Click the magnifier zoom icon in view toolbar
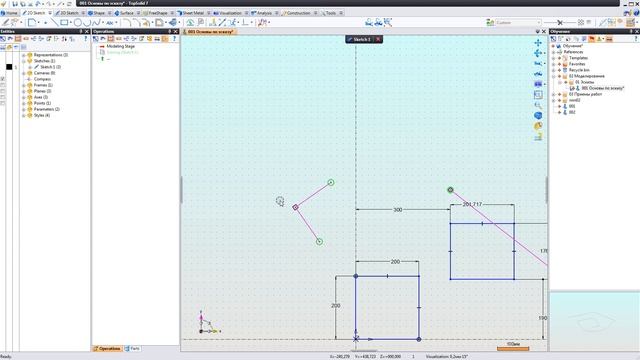 coord(538,105)
